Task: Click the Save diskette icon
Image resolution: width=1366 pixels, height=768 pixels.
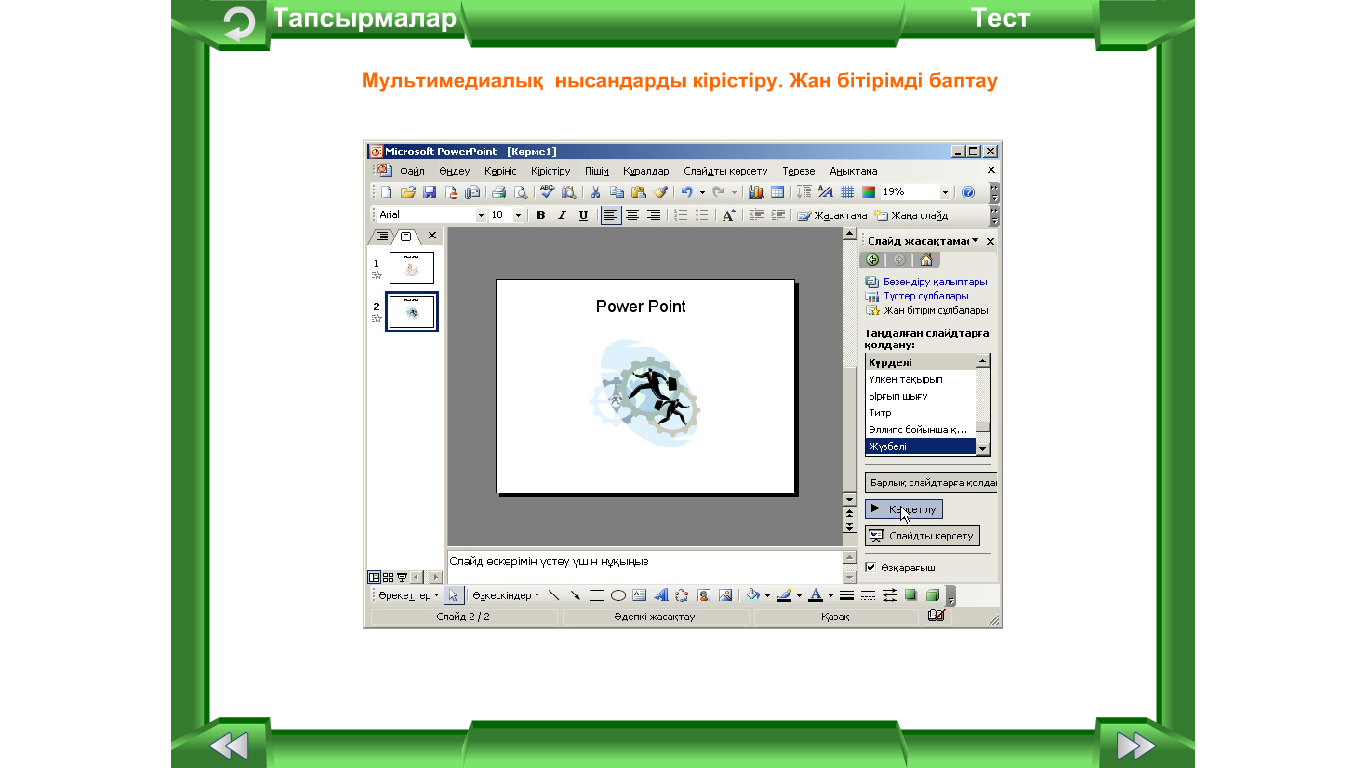Action: tap(429, 192)
